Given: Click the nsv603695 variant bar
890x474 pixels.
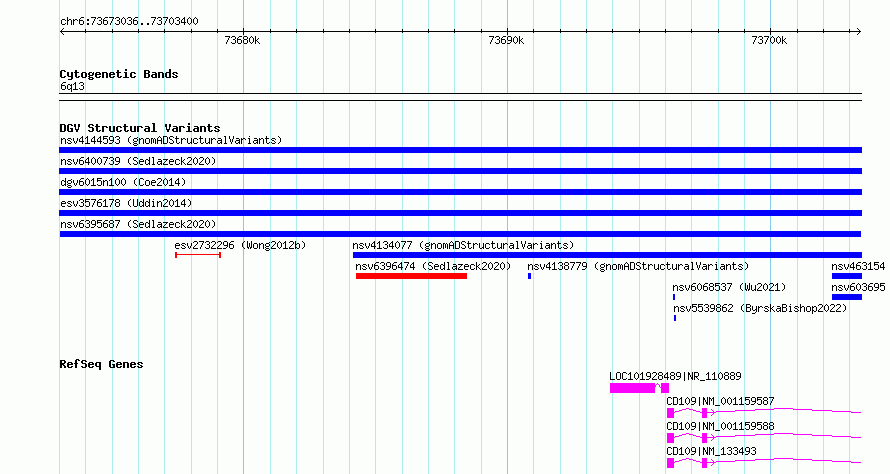Looking at the screenshot, I should pyautogui.click(x=847, y=297).
